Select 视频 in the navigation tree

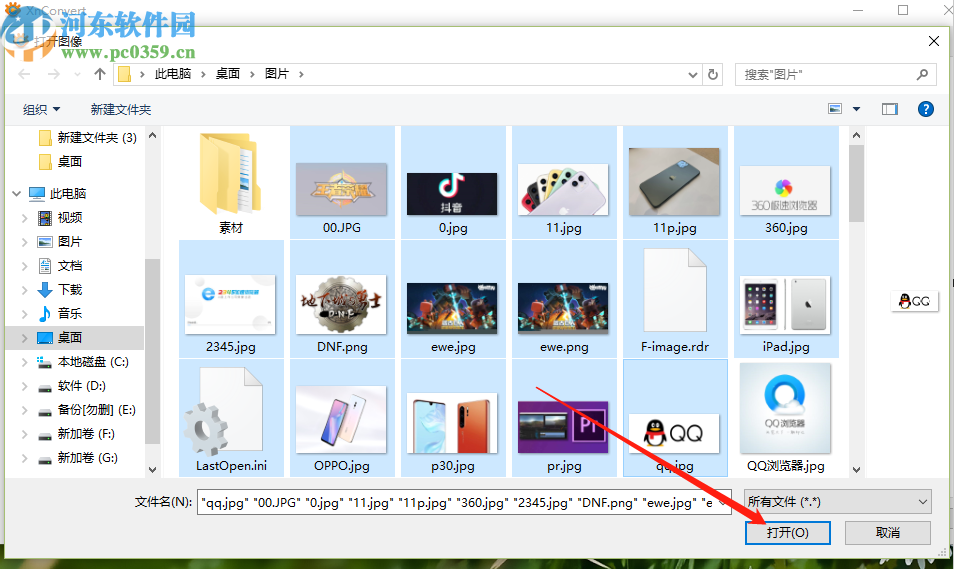pyautogui.click(x=60, y=217)
